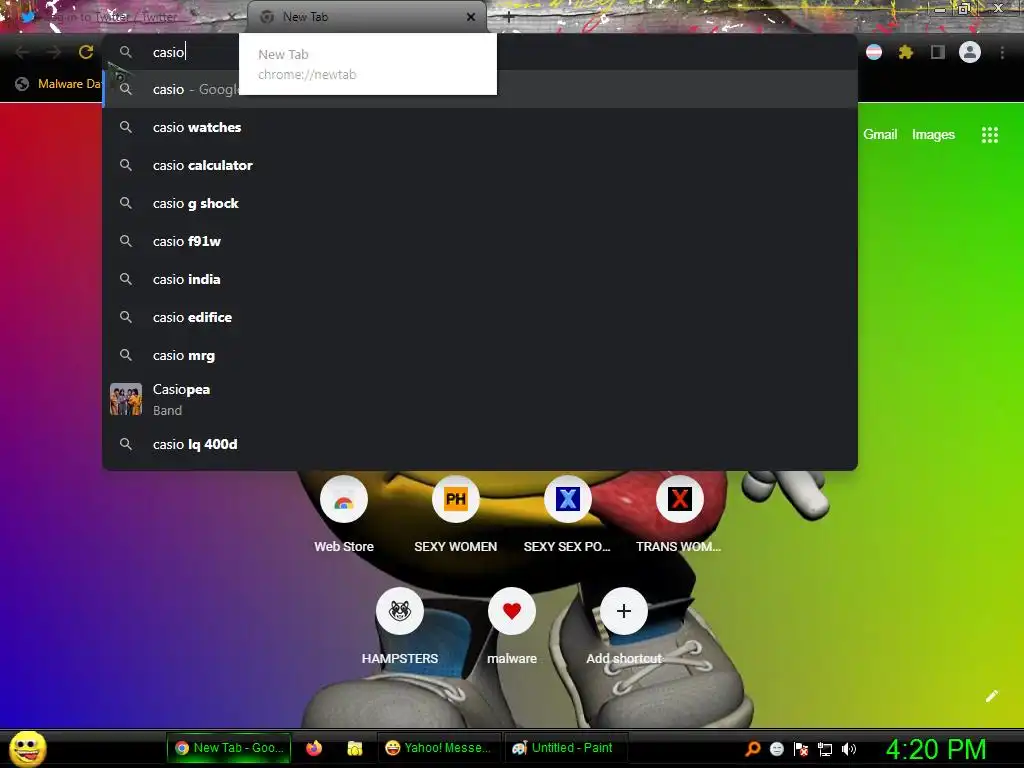Open a new tab with plus button
The image size is (1024, 768).
[509, 18]
